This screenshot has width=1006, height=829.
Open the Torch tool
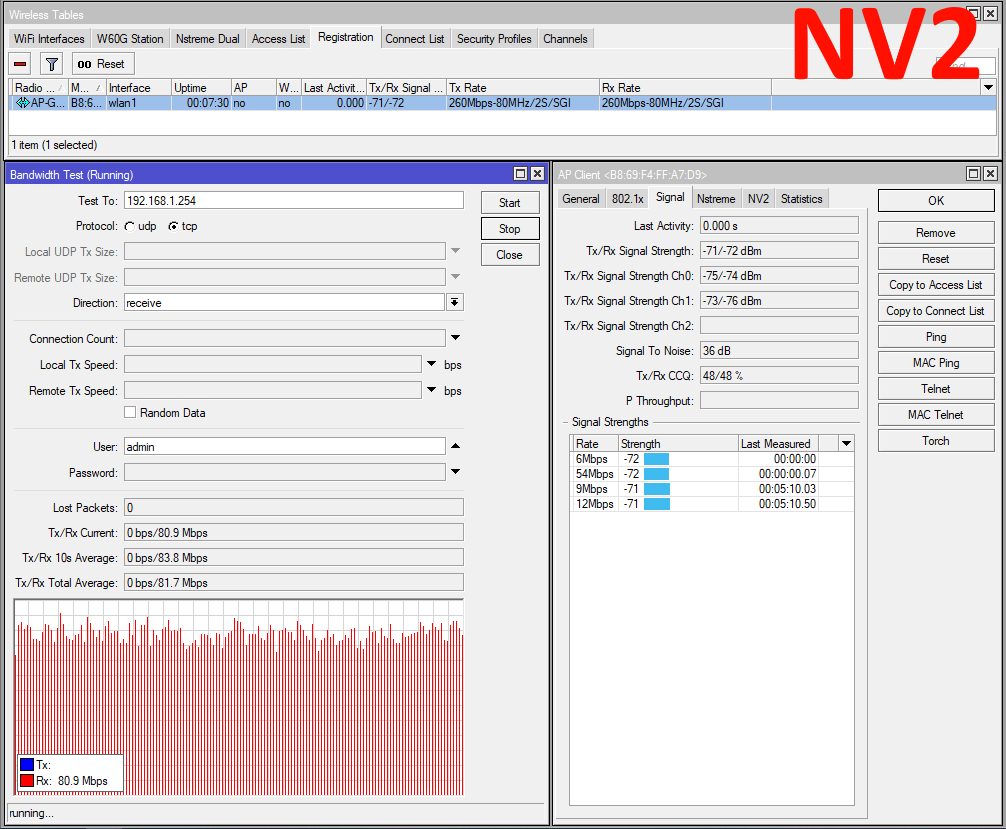[935, 441]
